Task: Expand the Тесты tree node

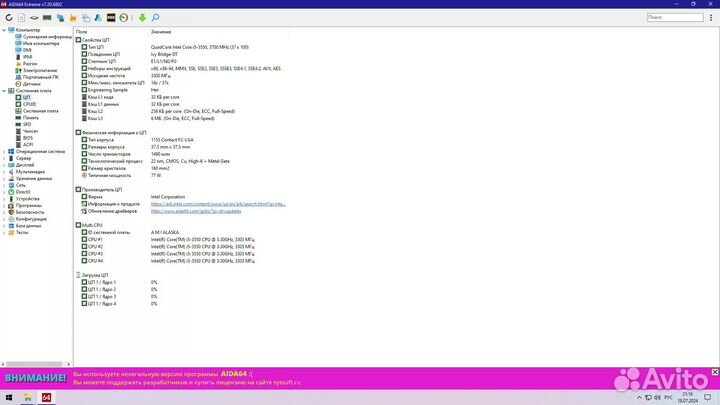Action: [4, 233]
